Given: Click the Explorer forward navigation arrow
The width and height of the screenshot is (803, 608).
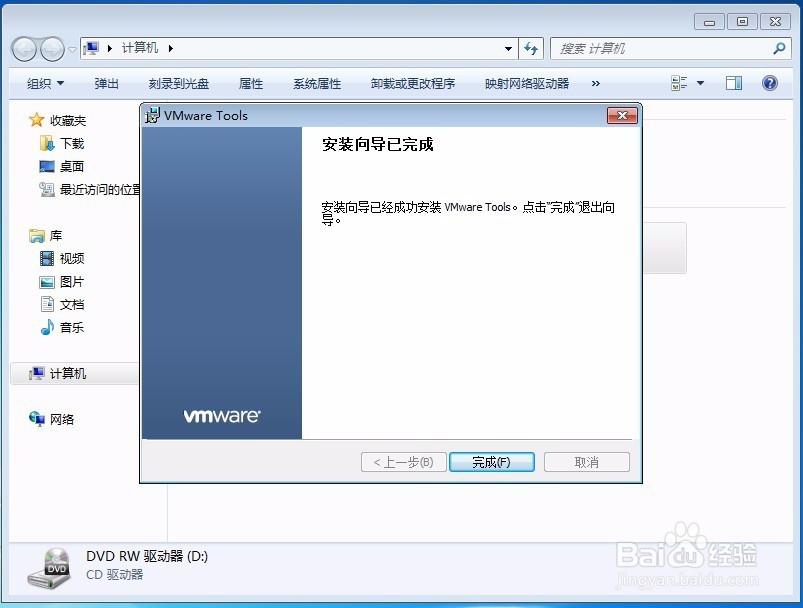Looking at the screenshot, I should (x=52, y=49).
